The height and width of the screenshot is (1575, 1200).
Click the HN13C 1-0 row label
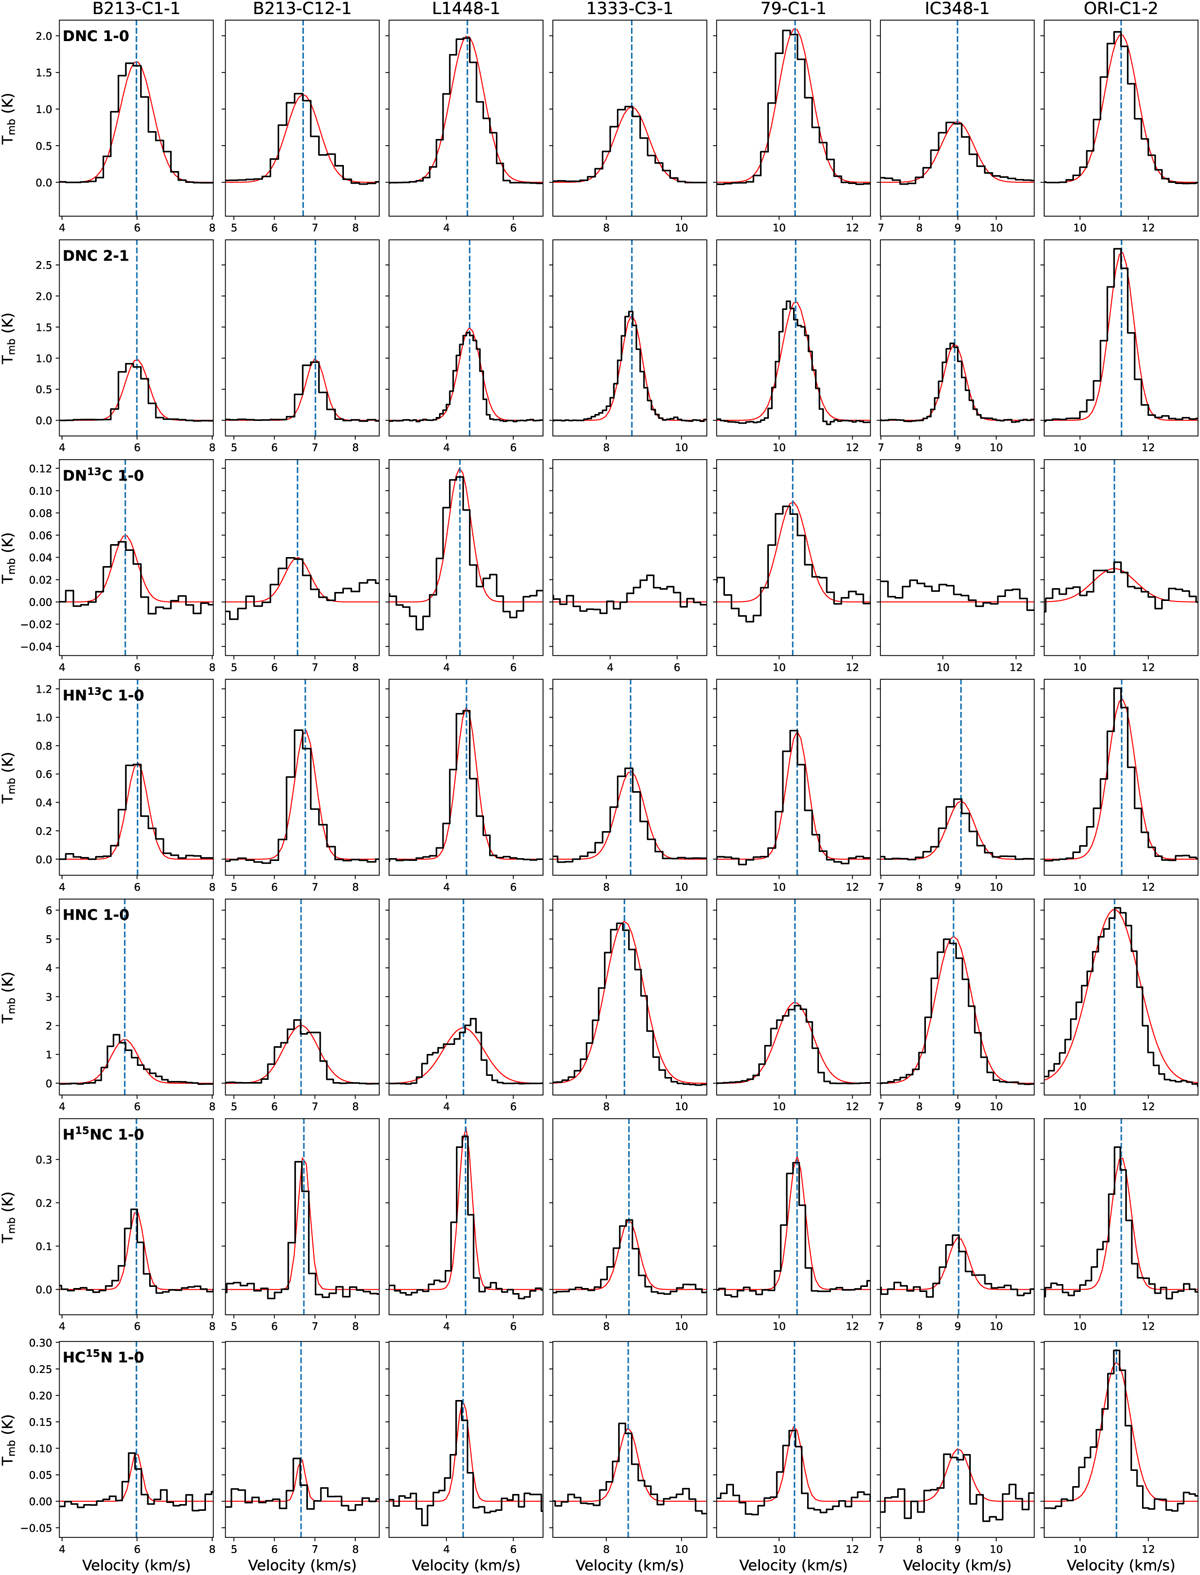pyautogui.click(x=103, y=695)
